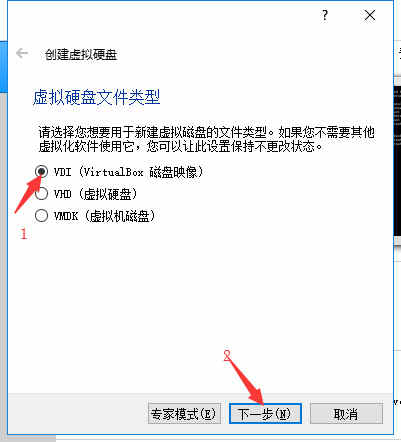
Task: Open help with the question mark icon
Action: point(325,15)
